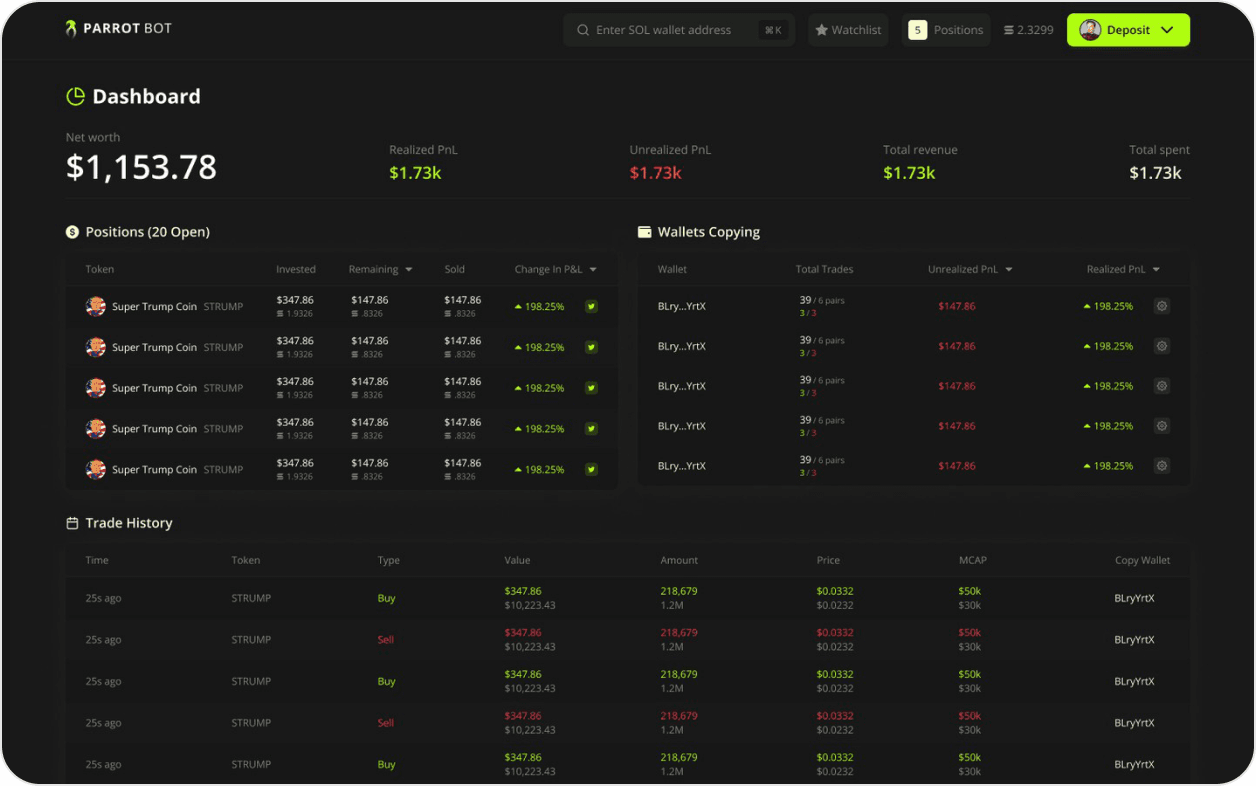Click the wallet icon beside Wallets Copying
Viewport: 1256px width, 786px height.
[x=645, y=232]
